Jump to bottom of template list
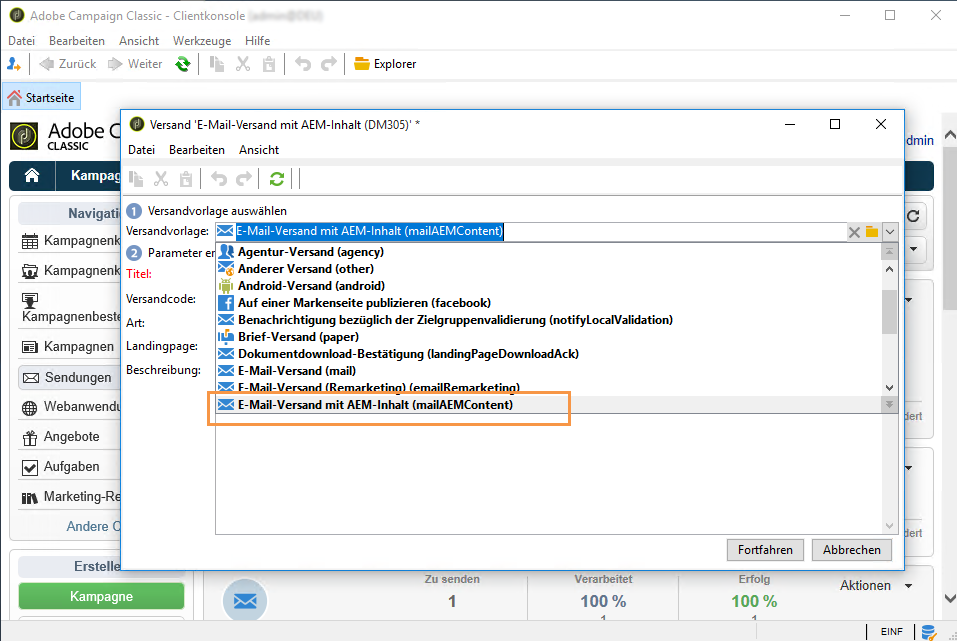 click(x=890, y=404)
